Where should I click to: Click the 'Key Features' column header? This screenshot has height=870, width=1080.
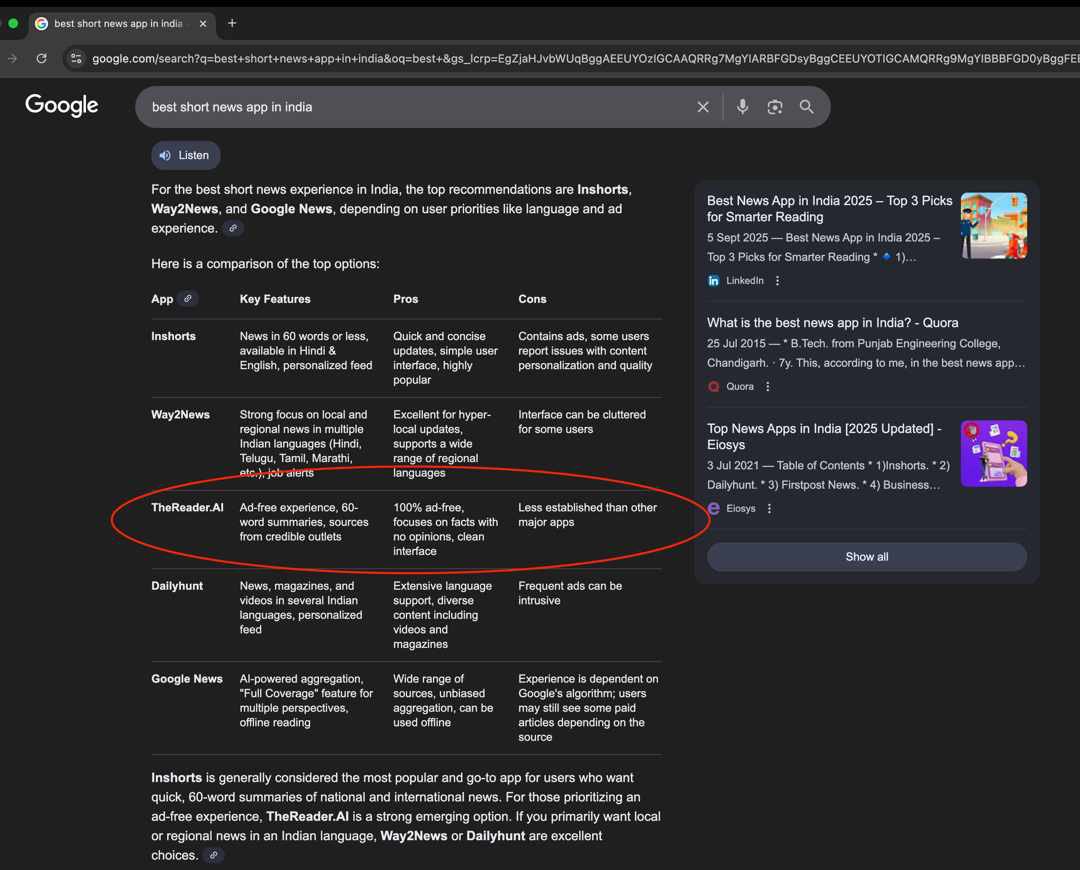pos(275,299)
